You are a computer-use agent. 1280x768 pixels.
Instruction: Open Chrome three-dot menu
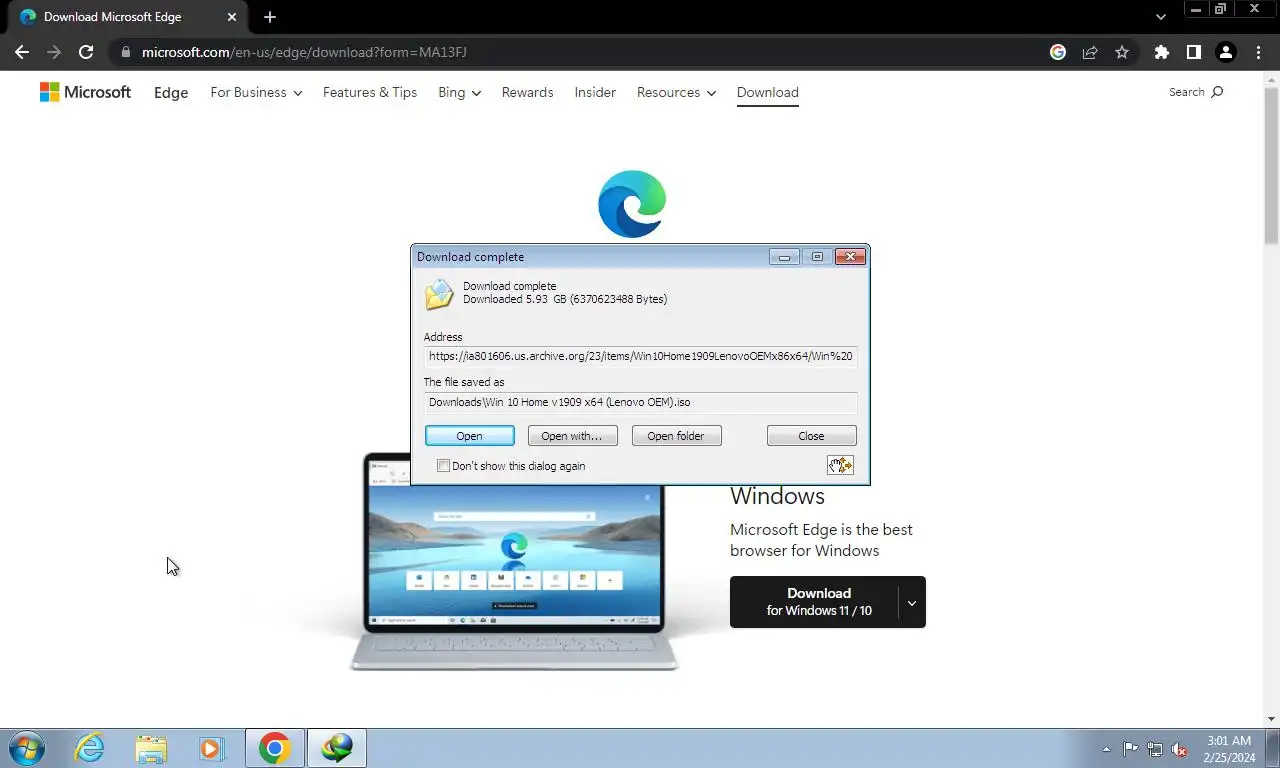[1258, 52]
